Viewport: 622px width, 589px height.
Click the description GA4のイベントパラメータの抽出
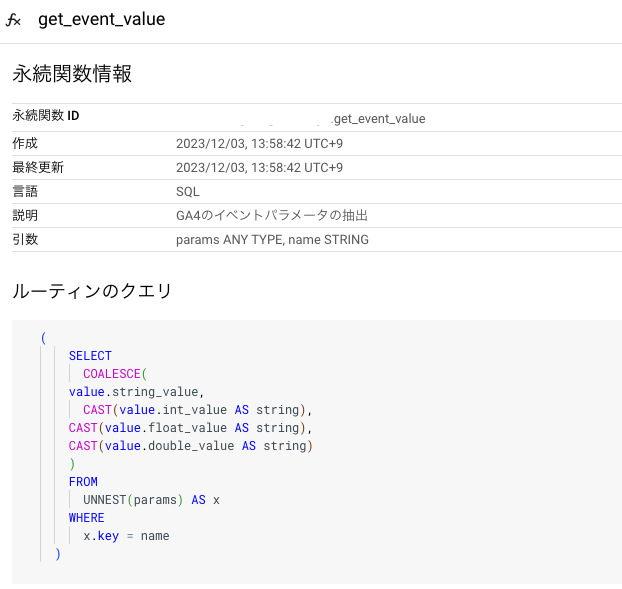click(x=272, y=215)
